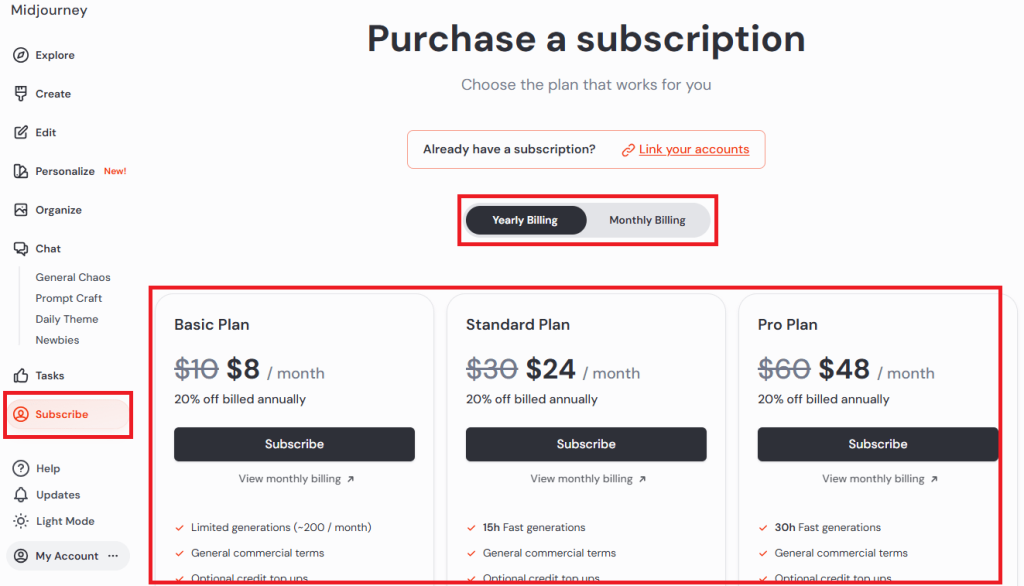Viewport: 1024px width, 586px height.
Task: Open the General Chaos chat room
Action: click(73, 277)
